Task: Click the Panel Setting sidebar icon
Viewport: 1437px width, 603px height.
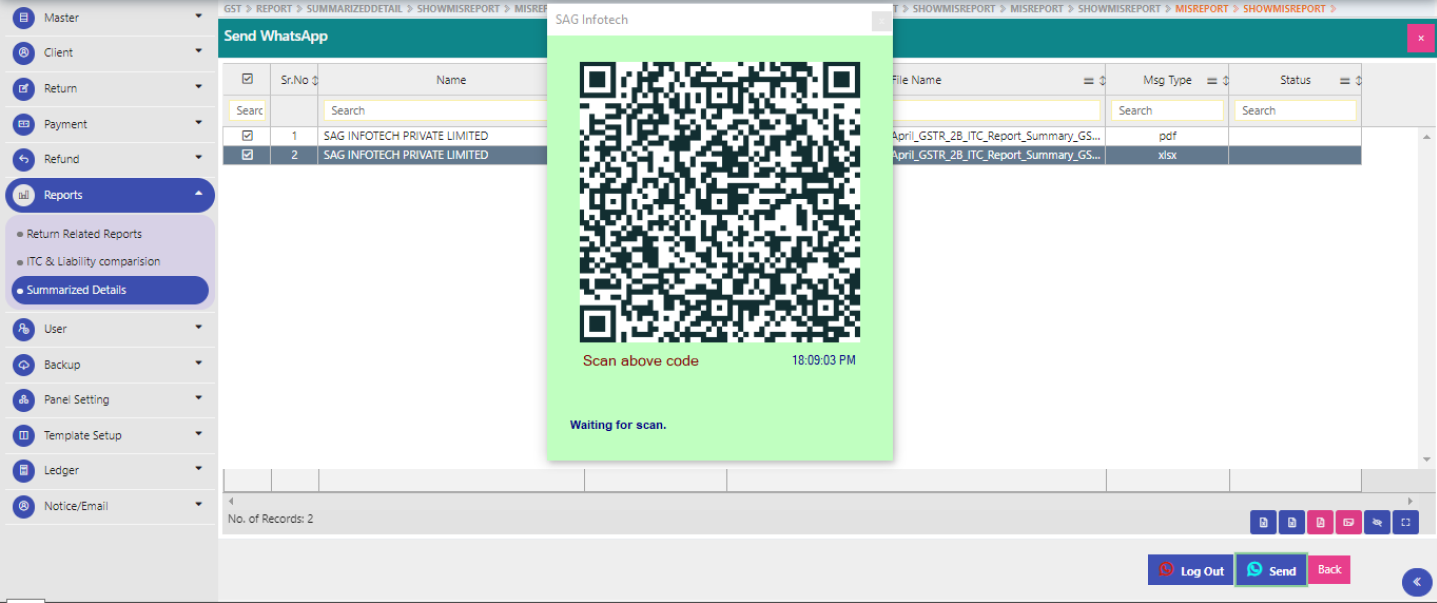Action: (x=24, y=400)
